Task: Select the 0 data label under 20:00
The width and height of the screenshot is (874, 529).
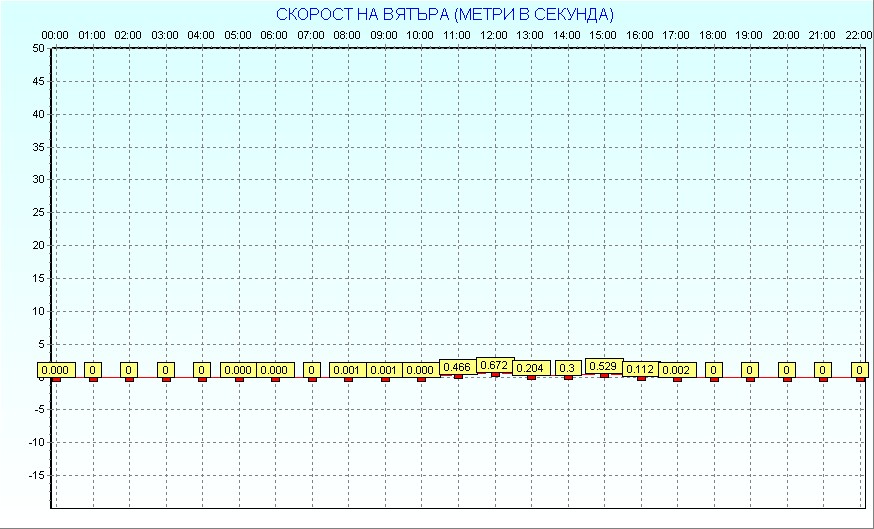Action: [786, 370]
